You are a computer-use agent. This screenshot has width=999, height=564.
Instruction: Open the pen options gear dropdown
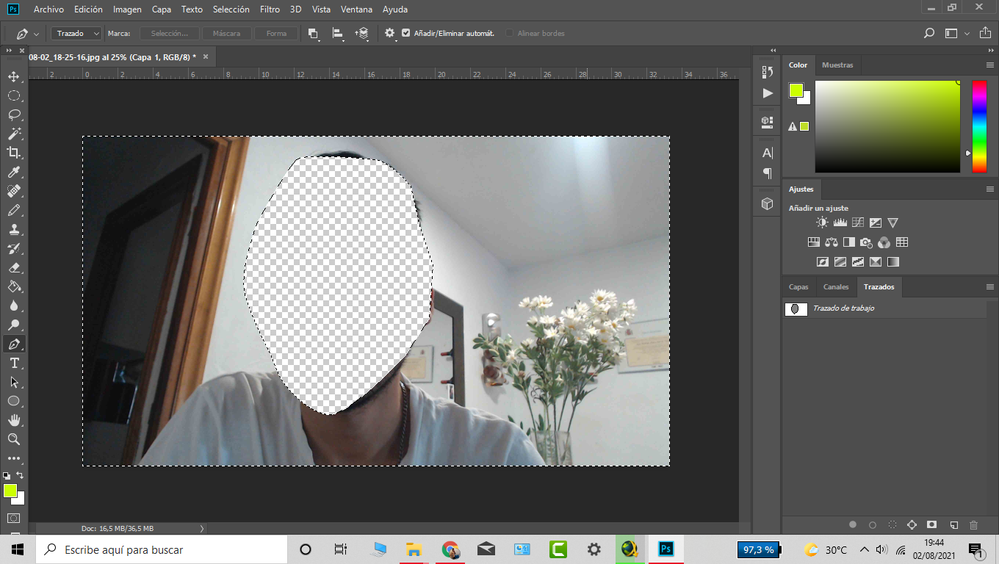389,33
